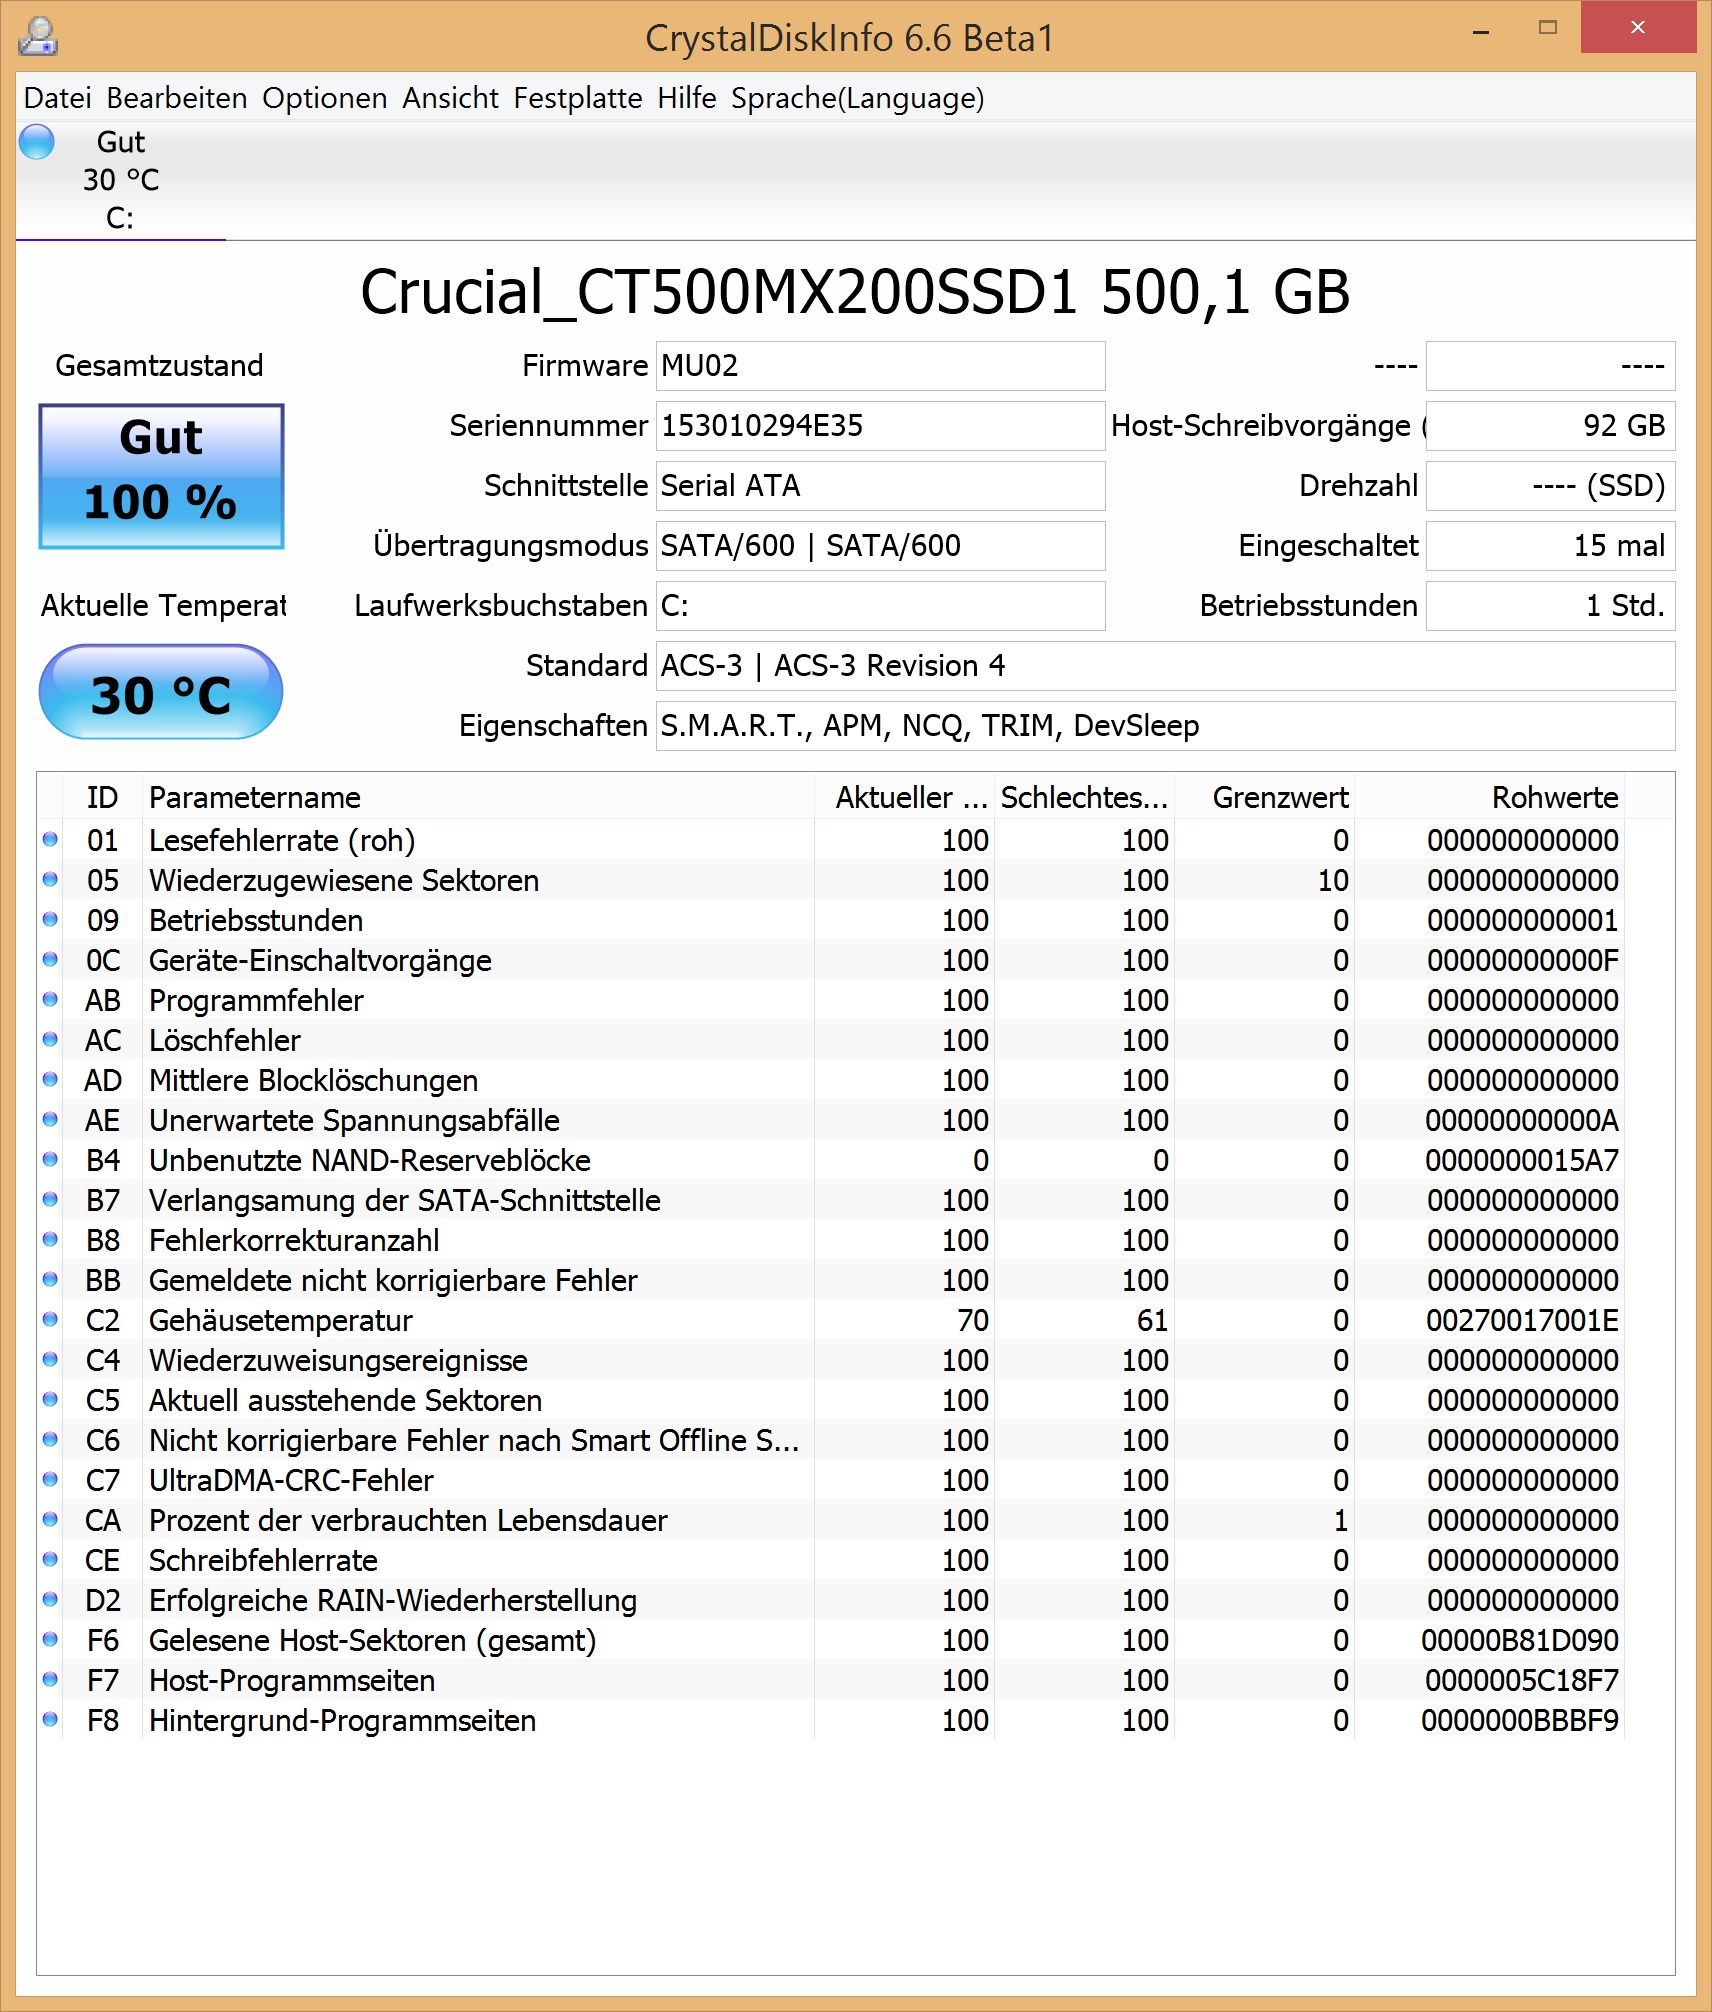Select the Gut 30 °C C: drive tab
The height and width of the screenshot is (2012, 1712).
tap(121, 180)
